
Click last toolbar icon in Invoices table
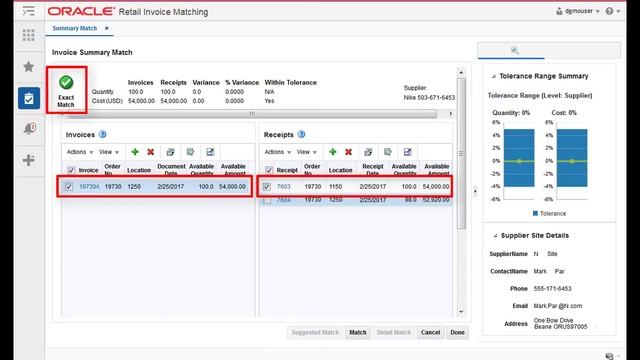(x=210, y=152)
